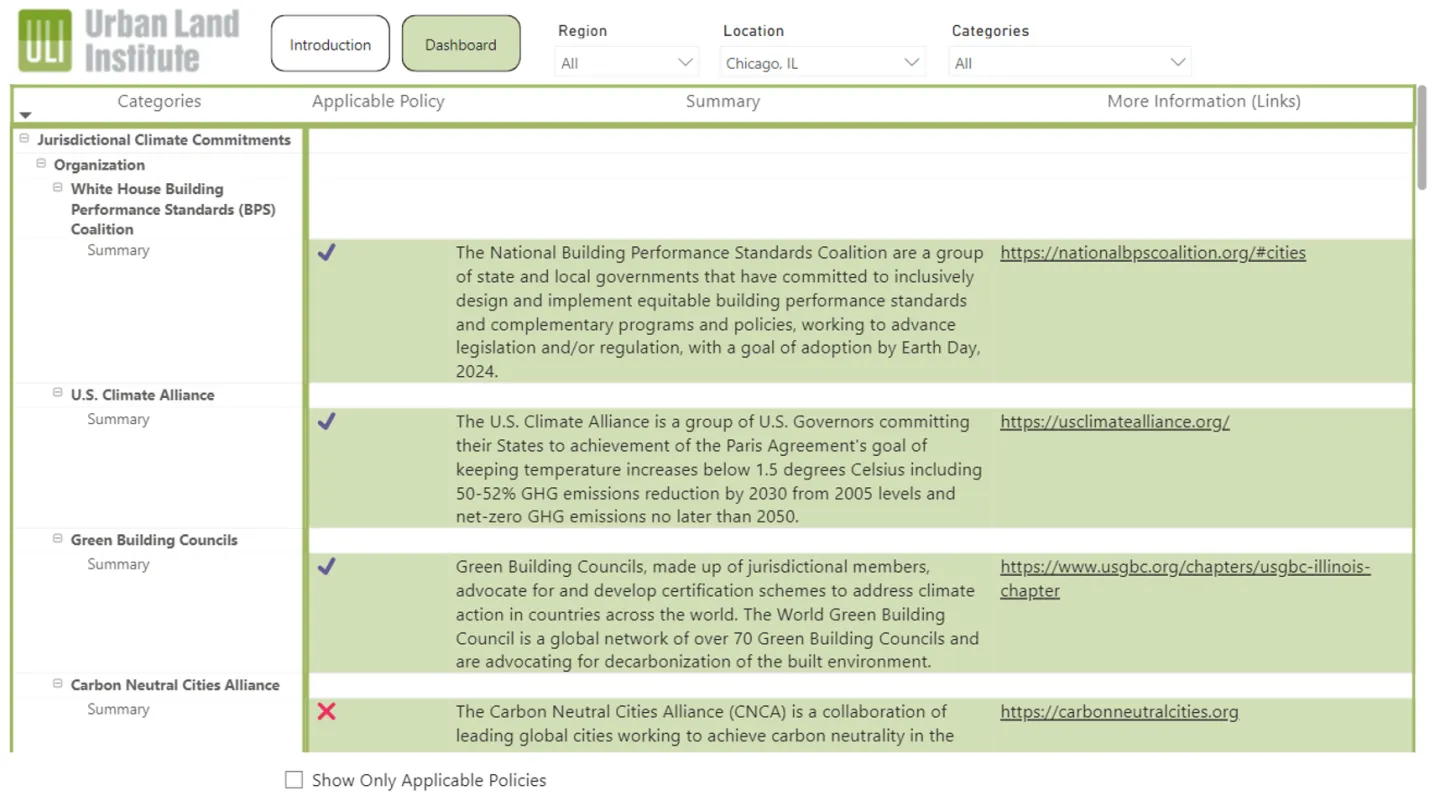
Task: Select the Summary row under White House BPS Coalition
Action: [118, 250]
